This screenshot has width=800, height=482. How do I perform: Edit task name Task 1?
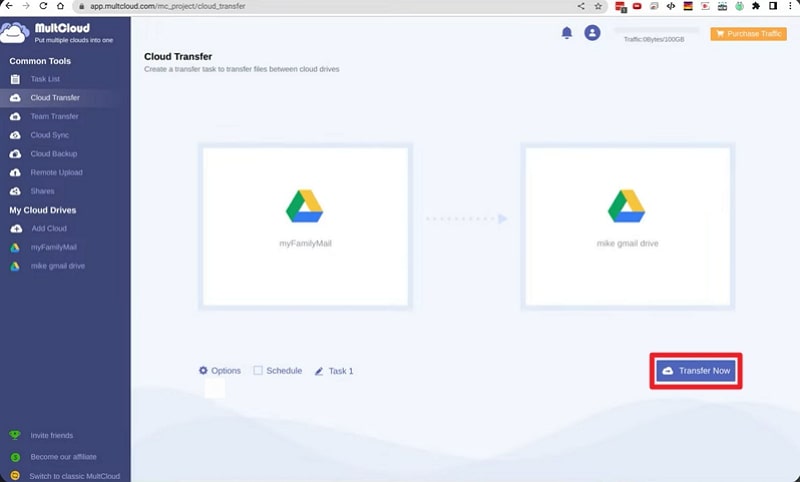point(341,371)
